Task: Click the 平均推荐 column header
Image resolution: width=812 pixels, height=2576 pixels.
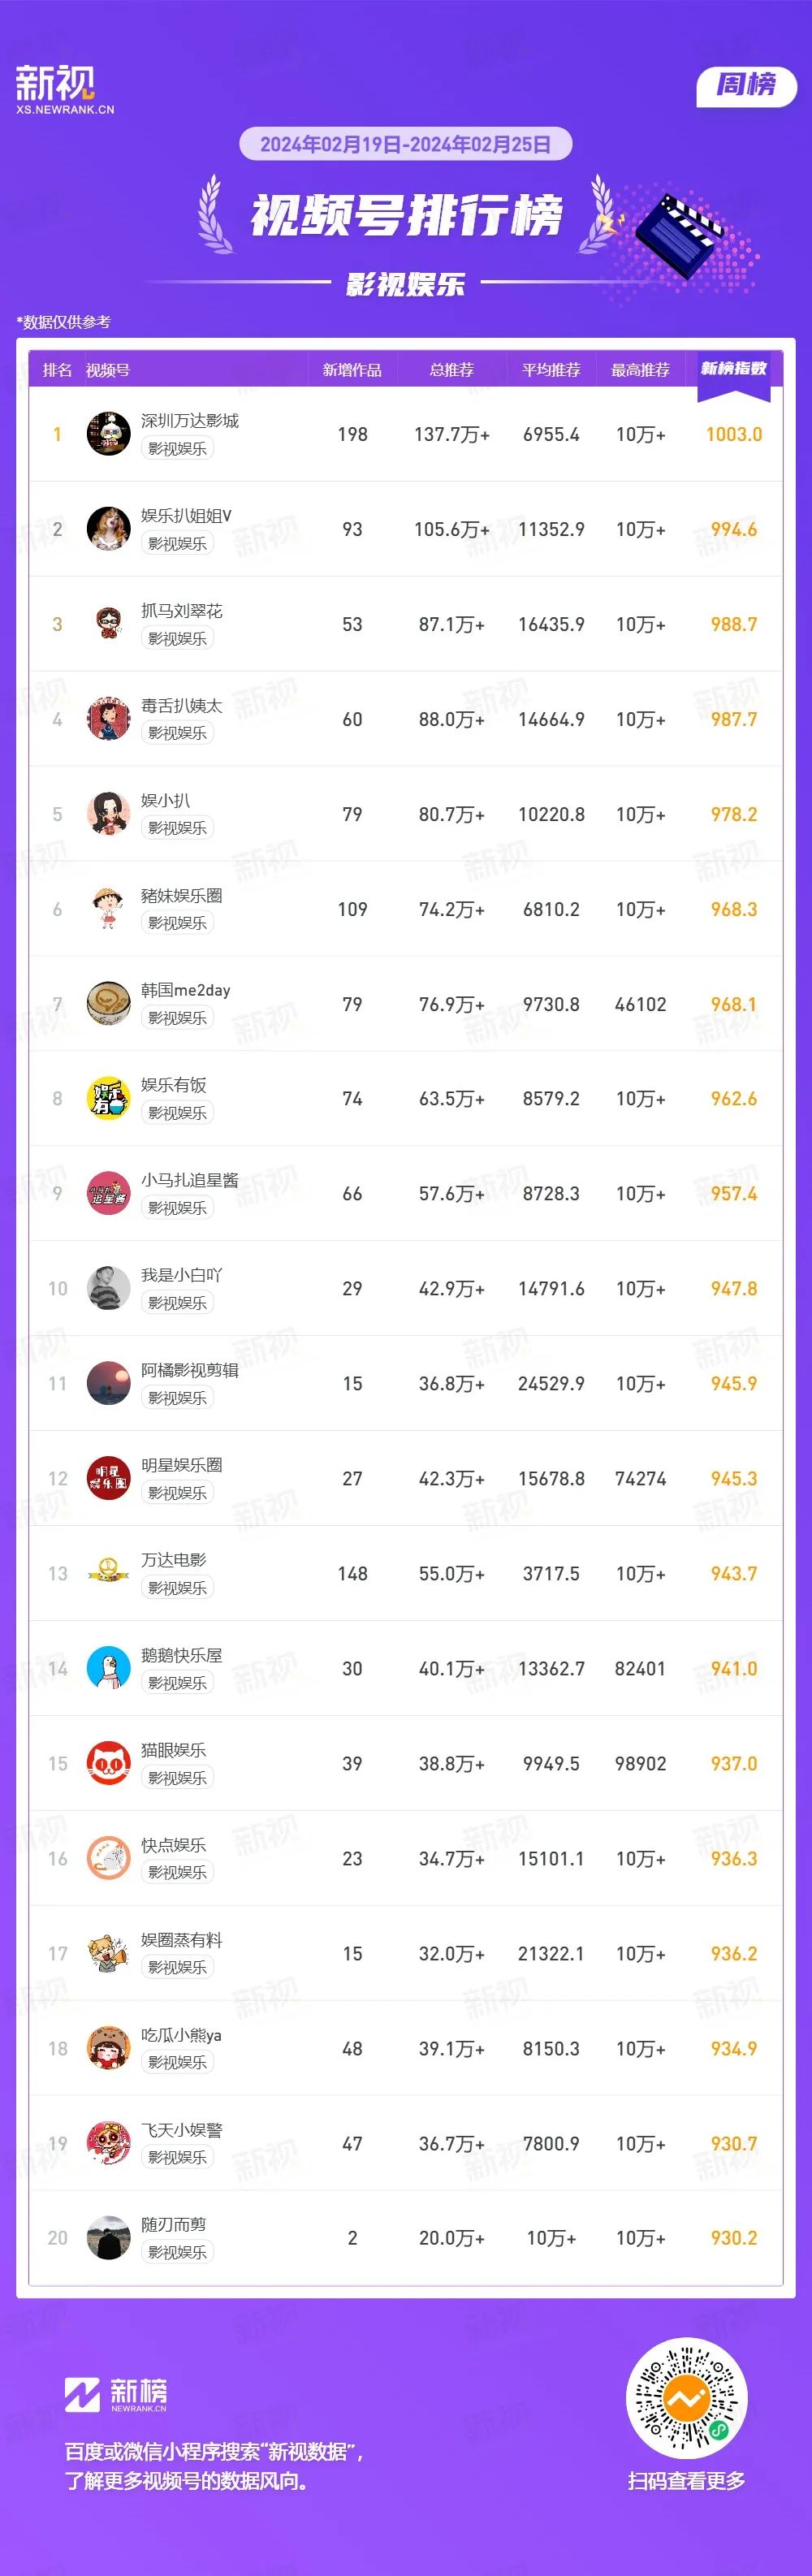Action: point(551,370)
